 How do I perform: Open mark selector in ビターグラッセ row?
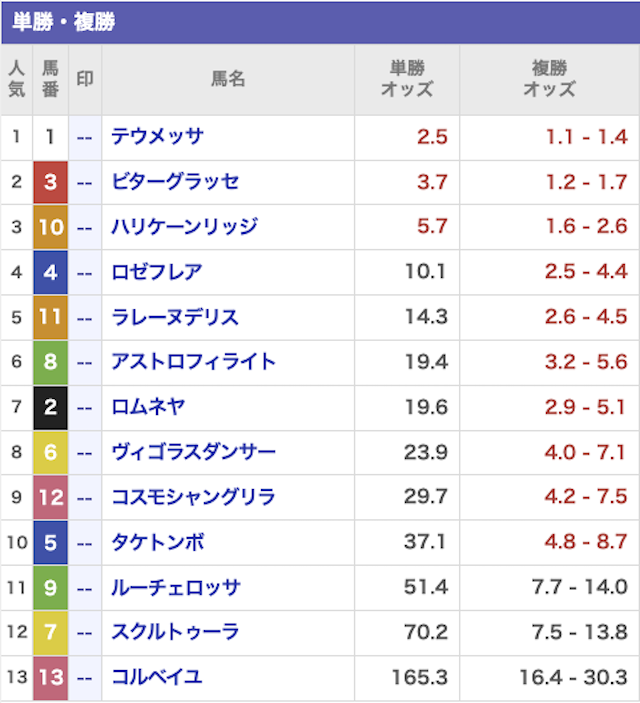[85, 182]
